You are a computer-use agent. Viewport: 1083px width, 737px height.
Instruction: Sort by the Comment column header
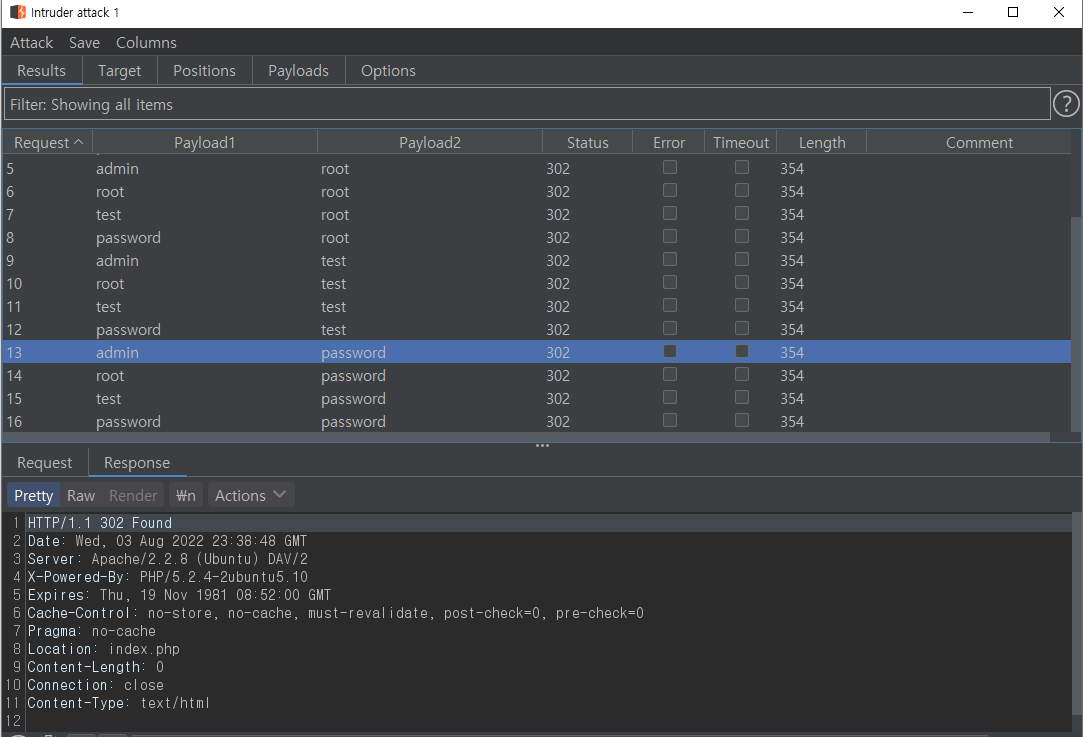pyautogui.click(x=979, y=142)
